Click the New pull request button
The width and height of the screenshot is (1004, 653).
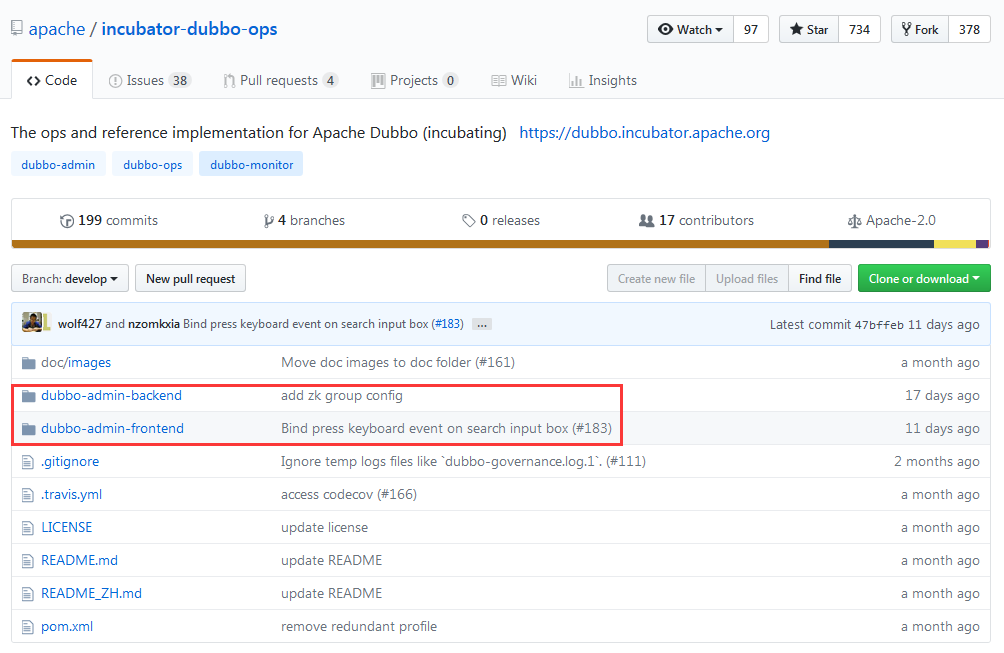pyautogui.click(x=190, y=278)
